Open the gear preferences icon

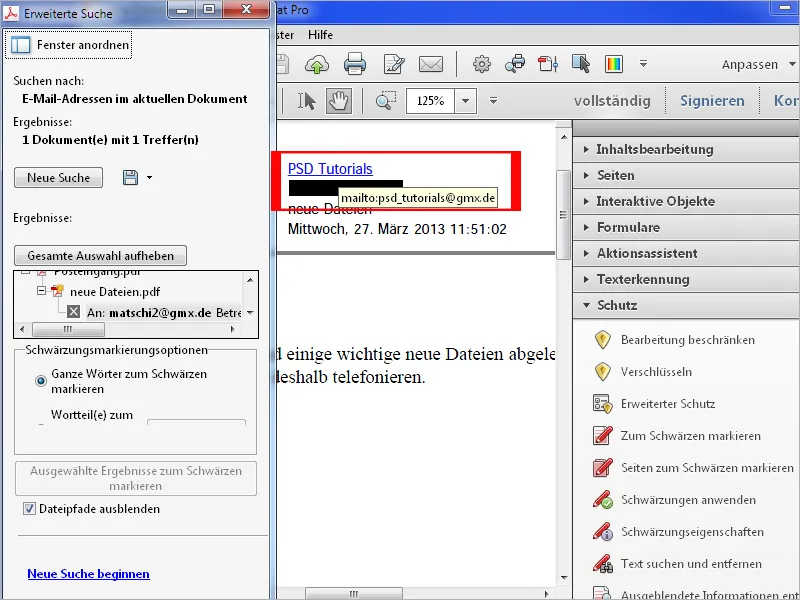point(482,64)
